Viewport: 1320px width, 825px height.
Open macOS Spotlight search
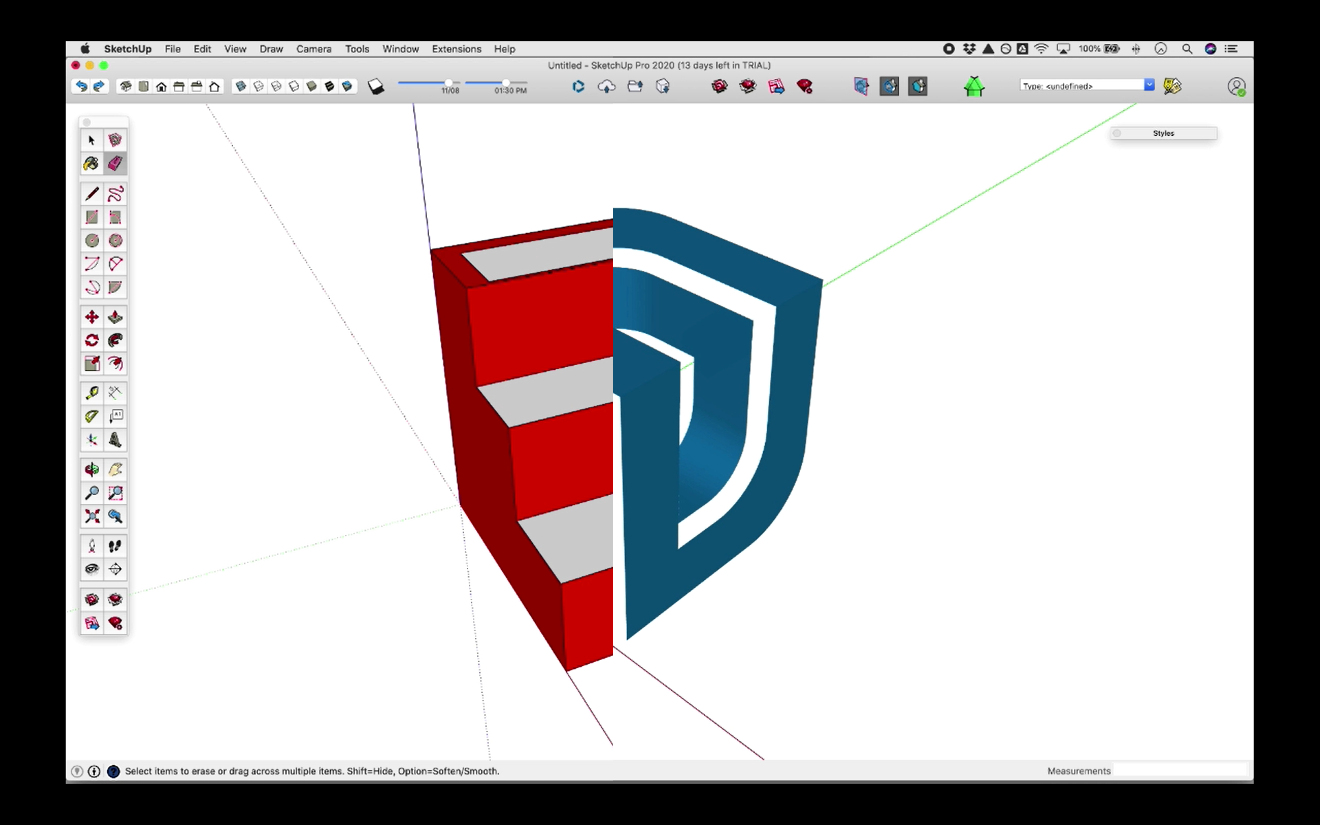point(1187,49)
